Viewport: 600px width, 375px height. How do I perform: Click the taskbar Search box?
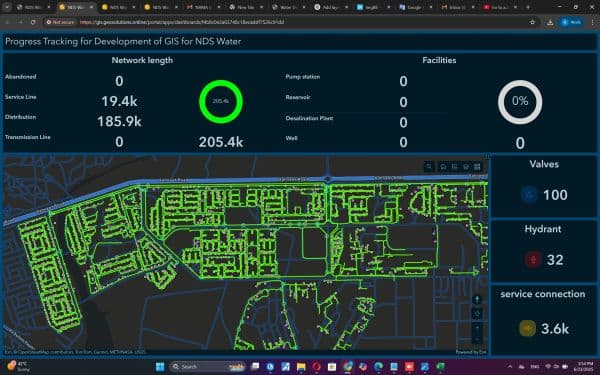tap(207, 367)
